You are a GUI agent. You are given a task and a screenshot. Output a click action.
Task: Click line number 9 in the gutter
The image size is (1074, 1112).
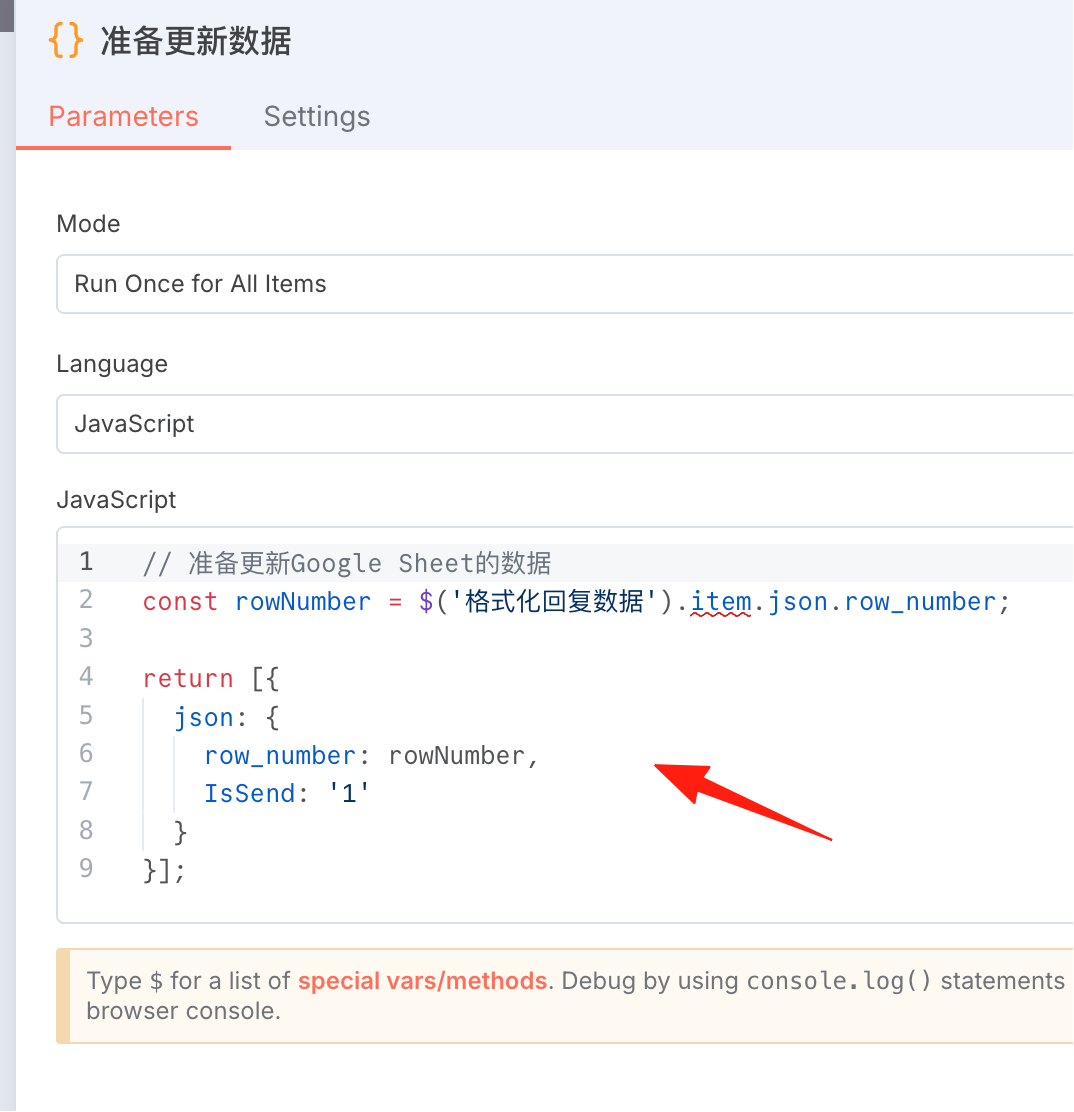[86, 868]
